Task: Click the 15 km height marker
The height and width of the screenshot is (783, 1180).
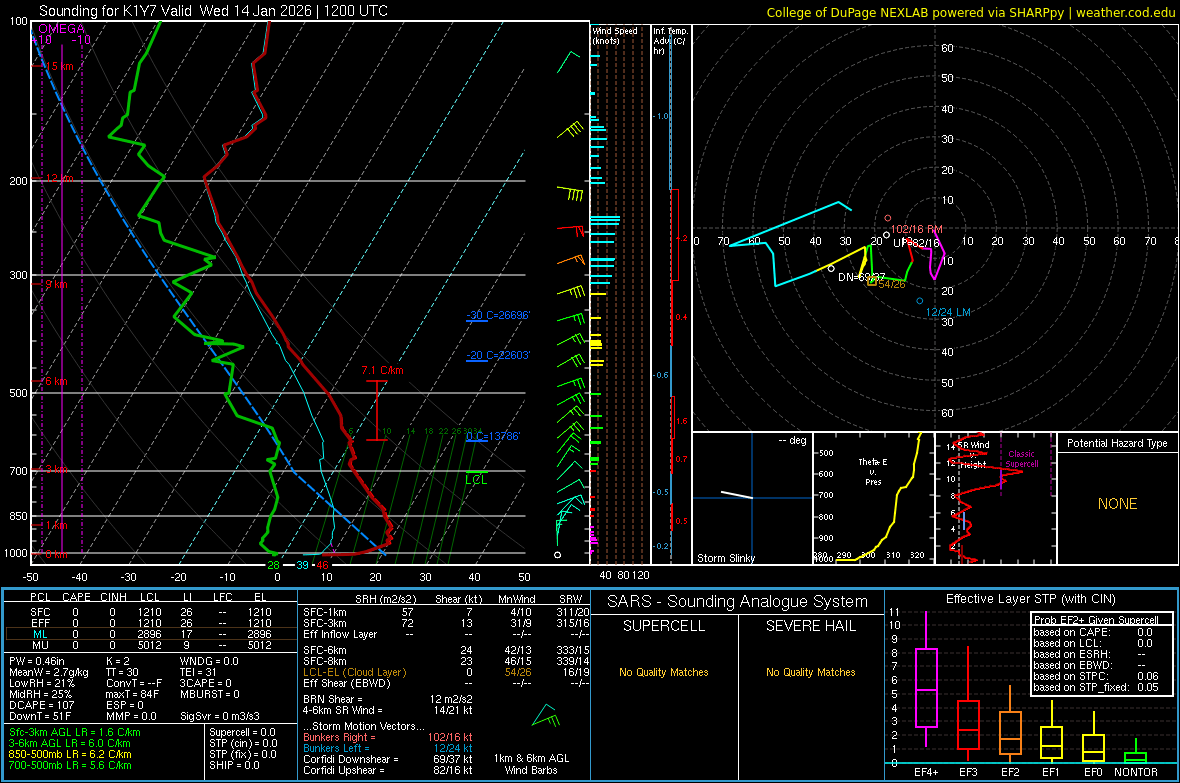Action: [59, 66]
